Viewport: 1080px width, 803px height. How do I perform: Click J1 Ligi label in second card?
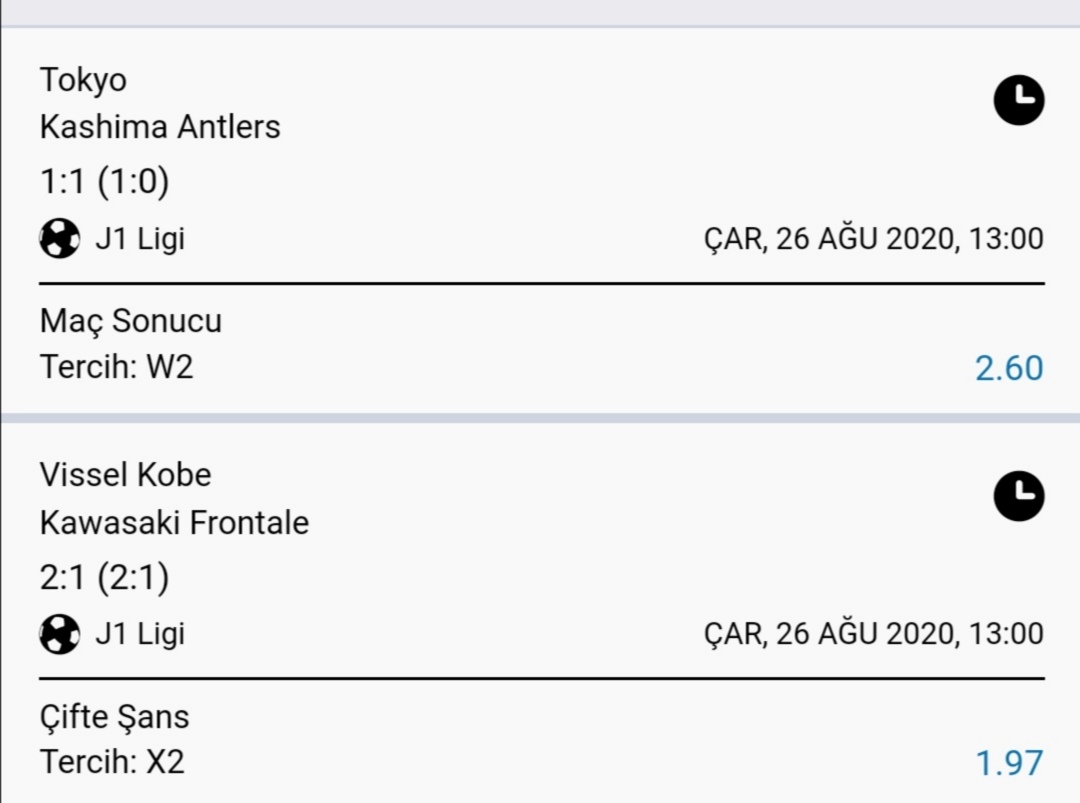[141, 634]
